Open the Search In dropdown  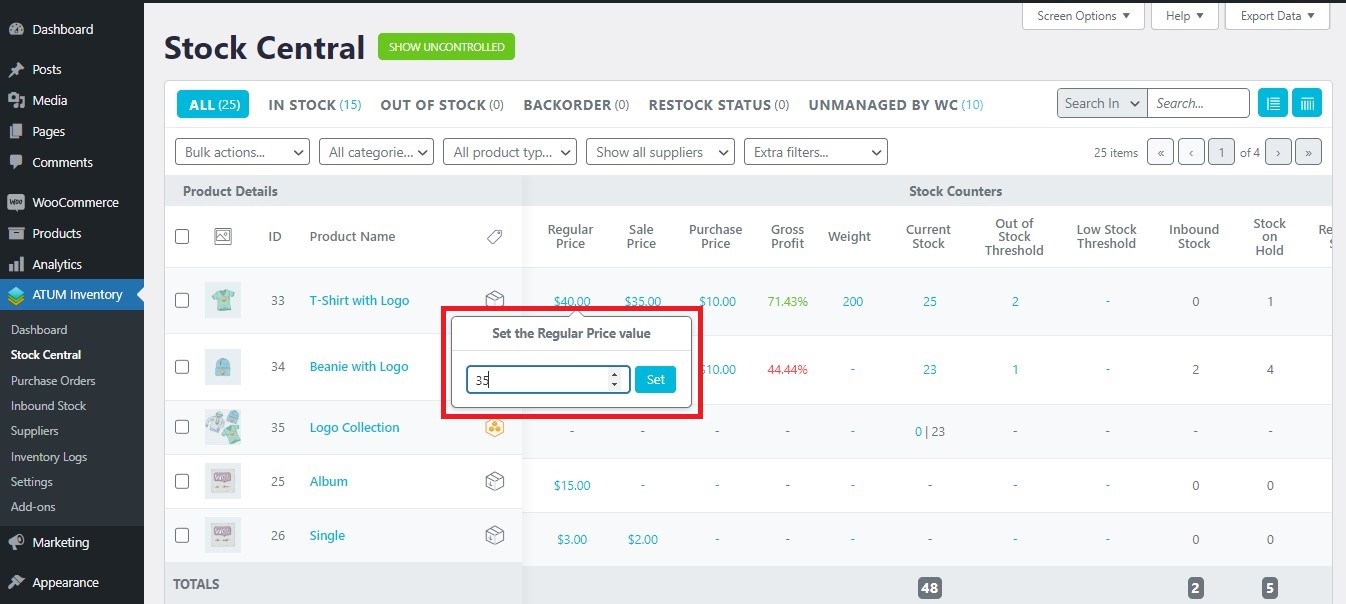(x=1102, y=103)
